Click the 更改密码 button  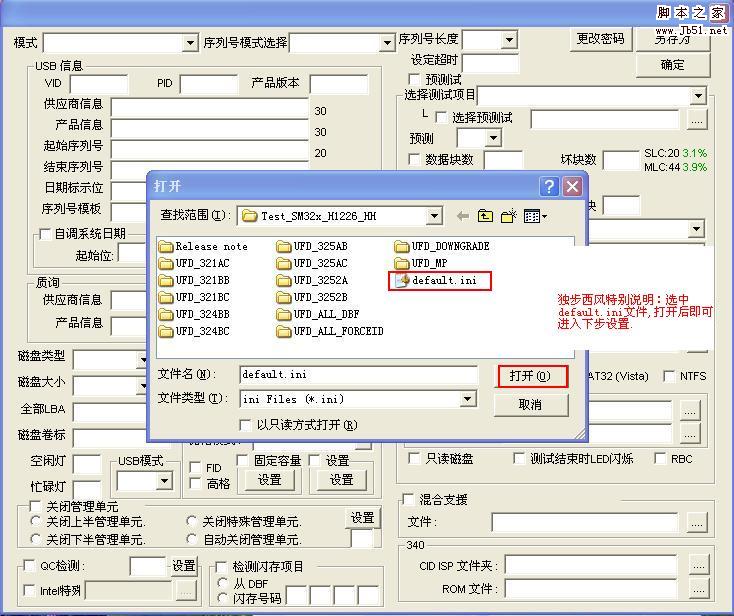click(x=600, y=39)
